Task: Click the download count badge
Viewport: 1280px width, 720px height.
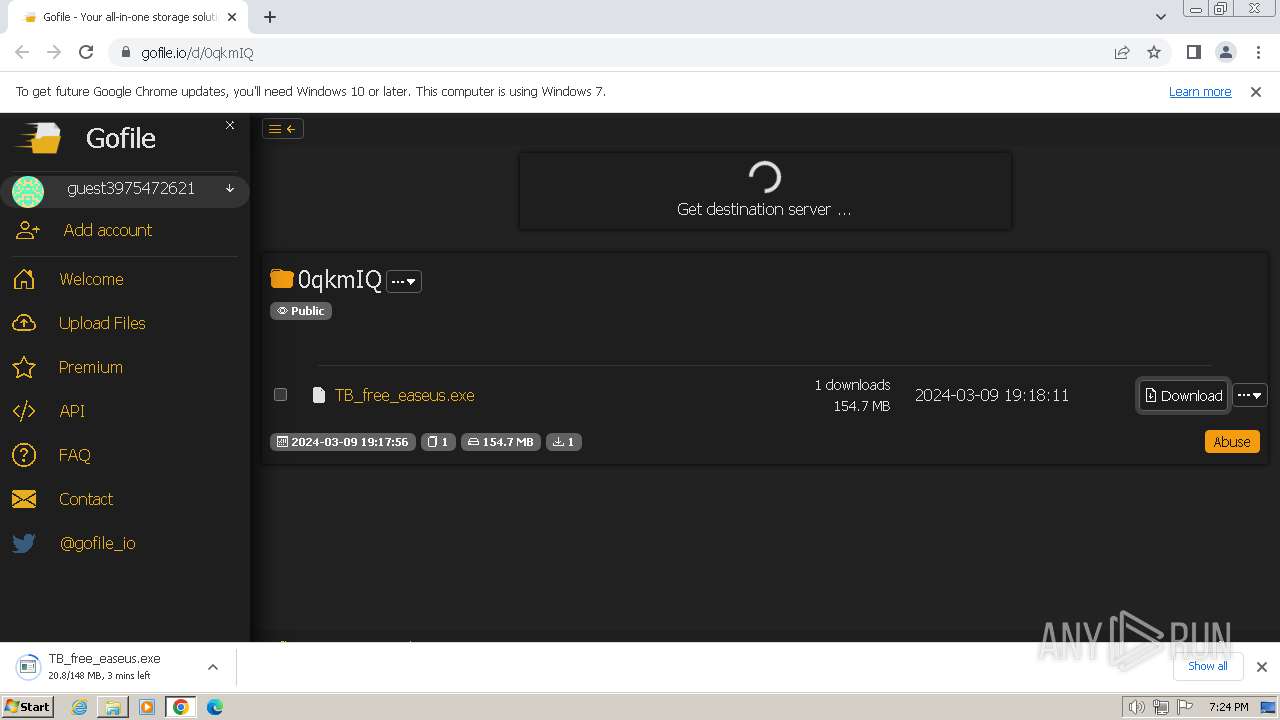Action: click(563, 442)
